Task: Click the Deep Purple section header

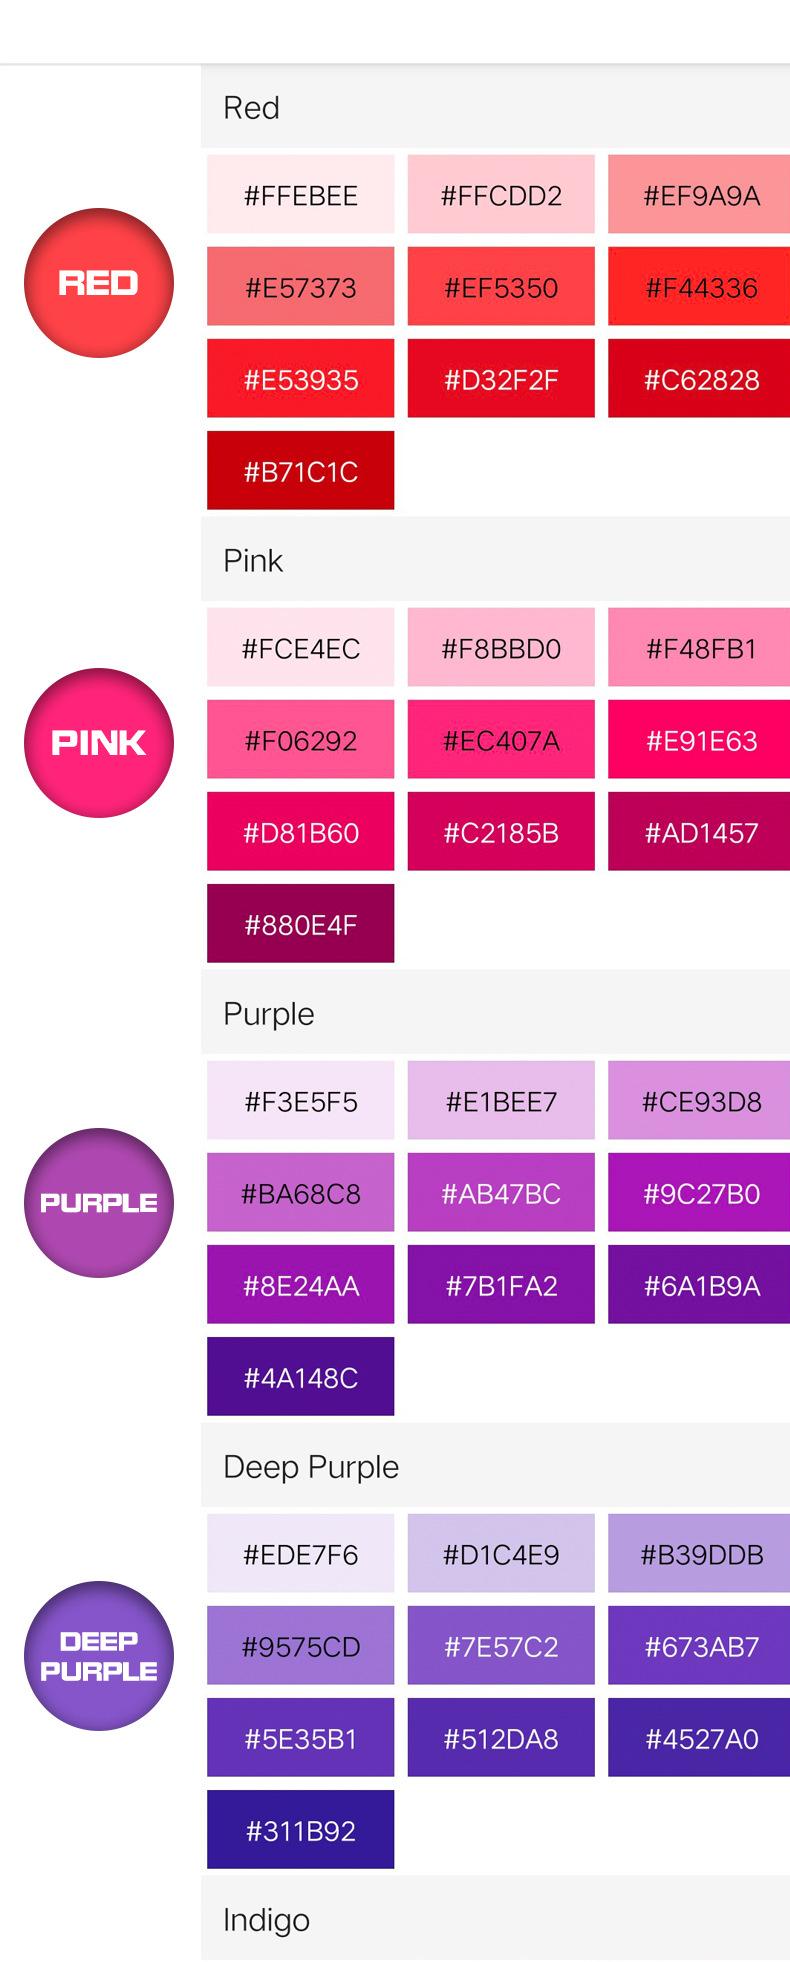Action: pyautogui.click(x=495, y=1466)
